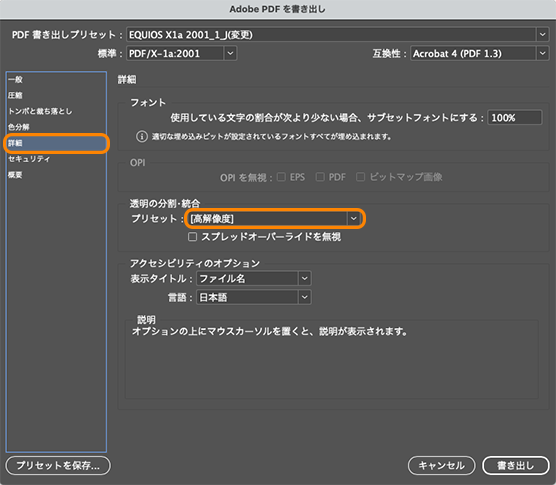Click the info icon beside font embedding note

142,136
